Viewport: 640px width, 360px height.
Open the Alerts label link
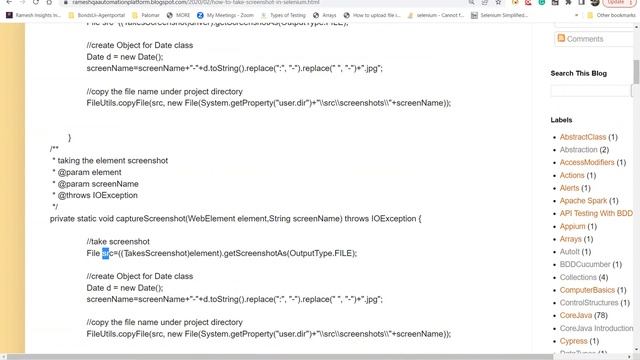[x=569, y=188]
